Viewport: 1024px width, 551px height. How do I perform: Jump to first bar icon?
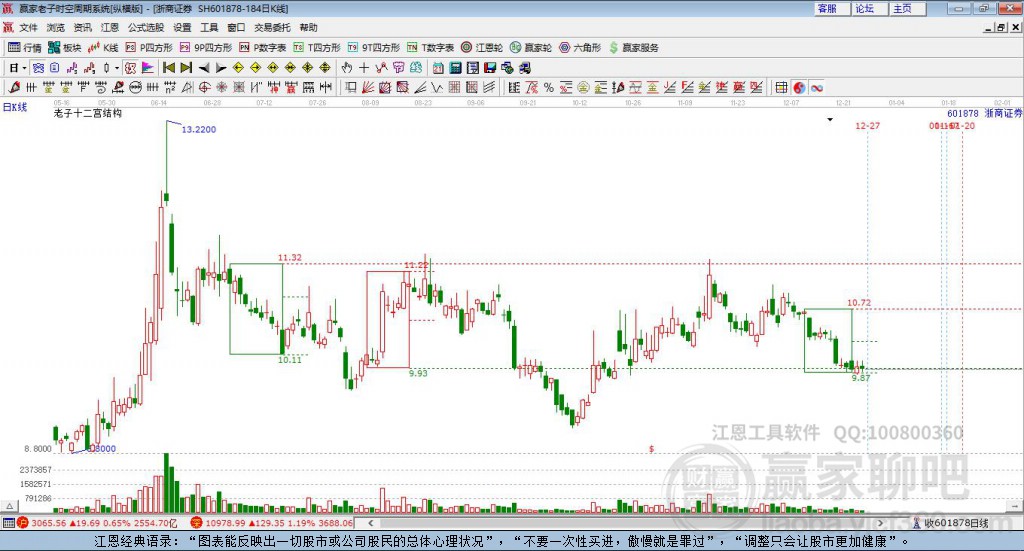pos(168,68)
